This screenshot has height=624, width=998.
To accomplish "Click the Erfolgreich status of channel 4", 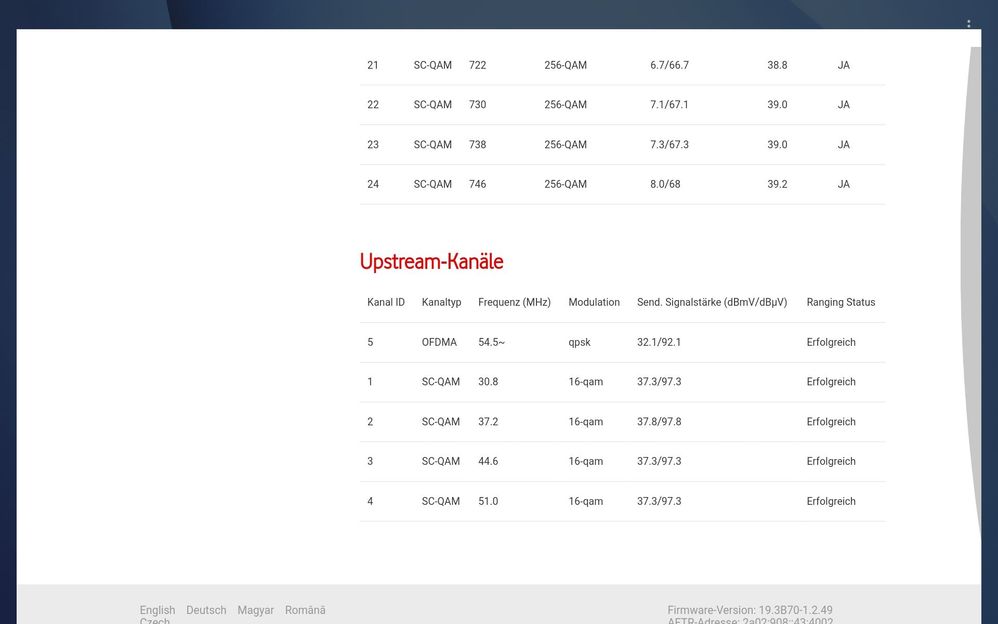I will pyautogui.click(x=831, y=501).
